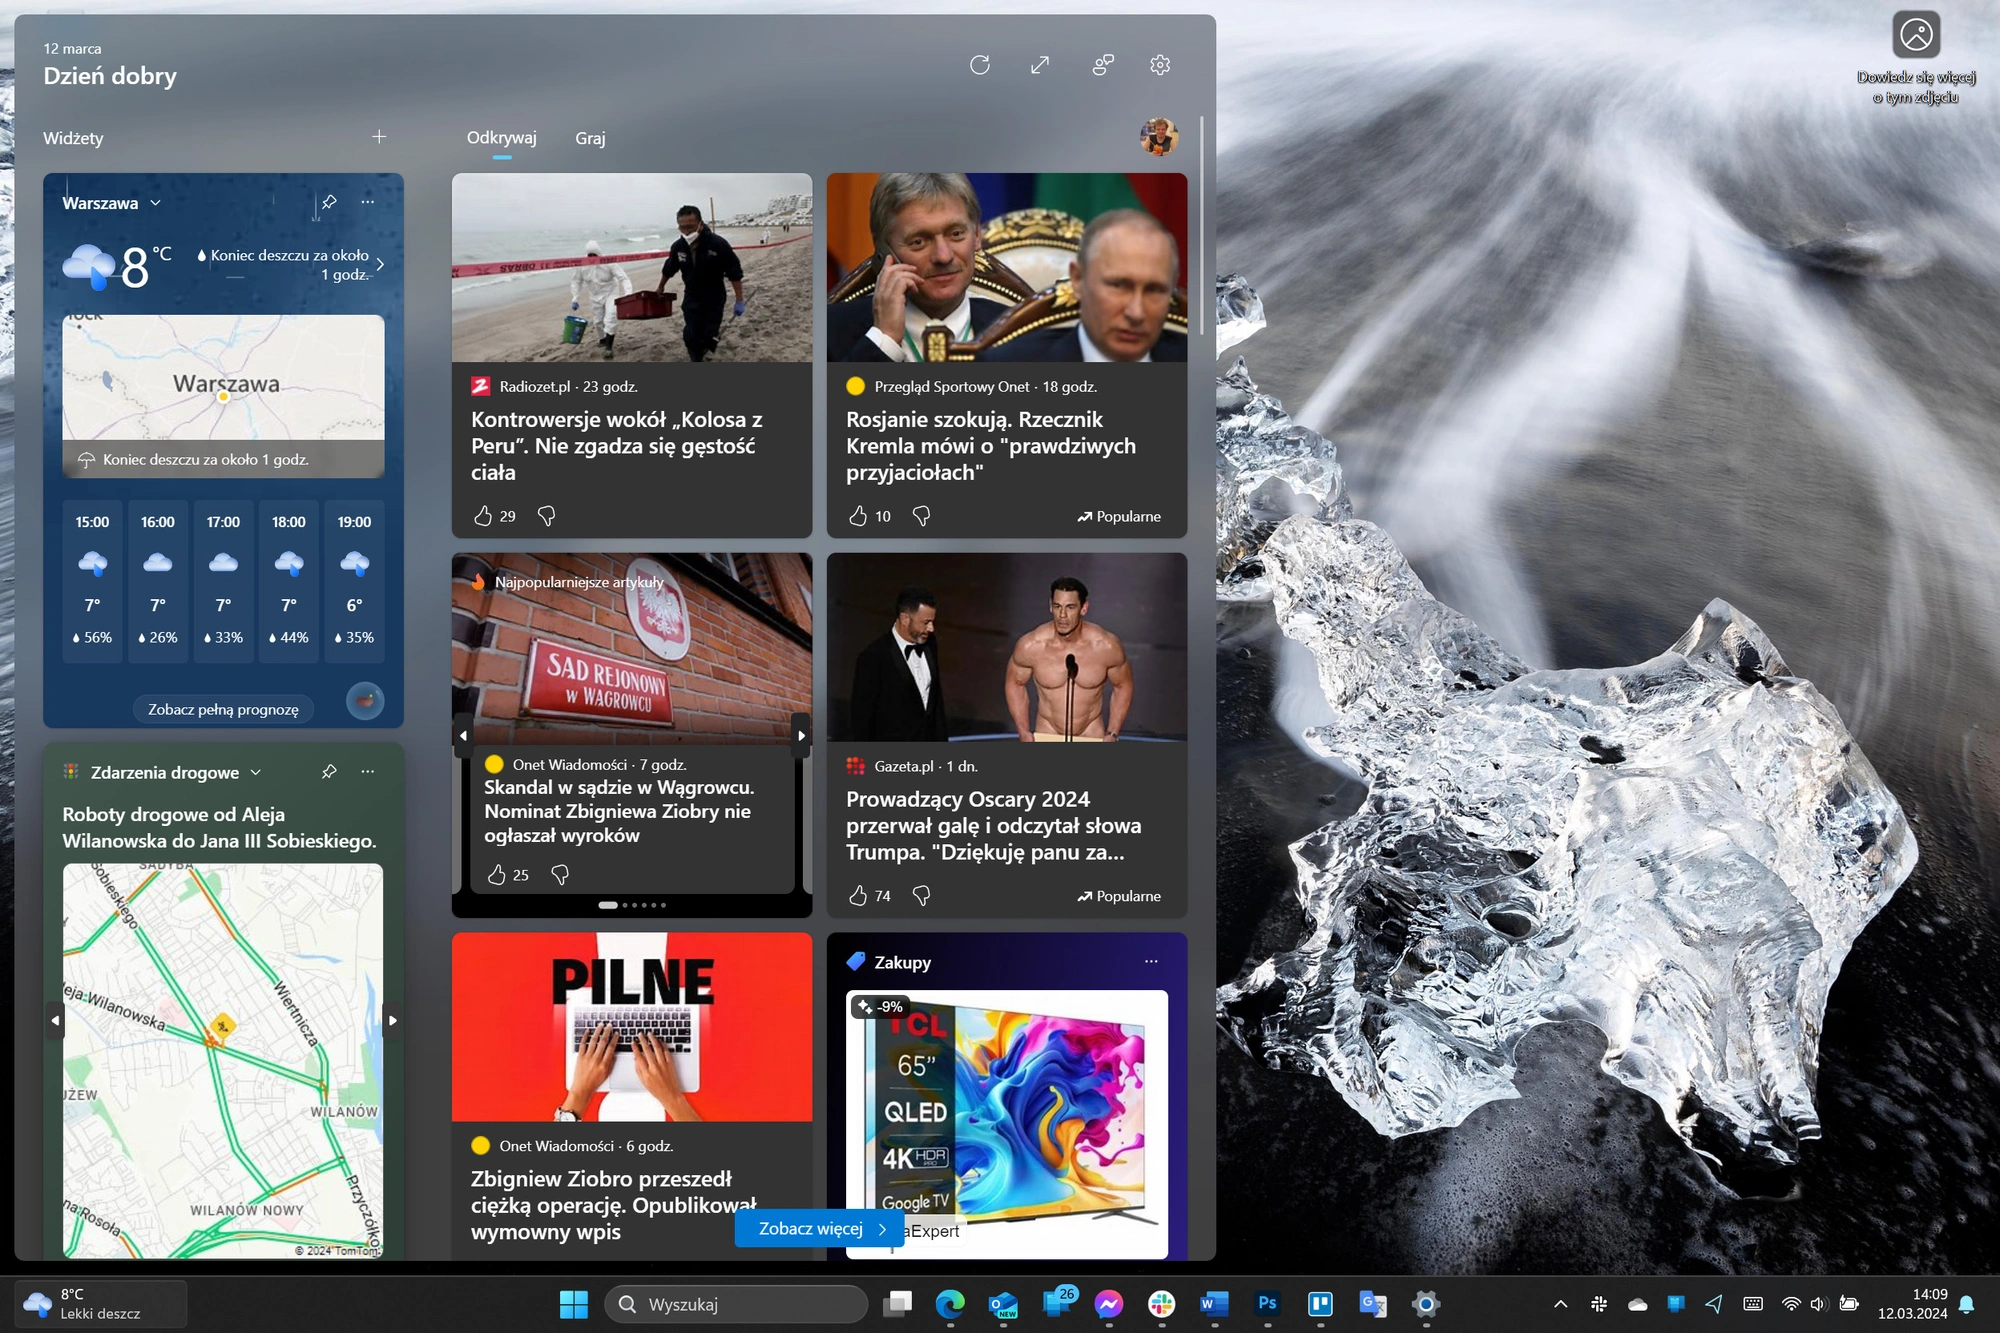Dislike the Wągrowiec court article
2000x1333 pixels.
click(560, 875)
